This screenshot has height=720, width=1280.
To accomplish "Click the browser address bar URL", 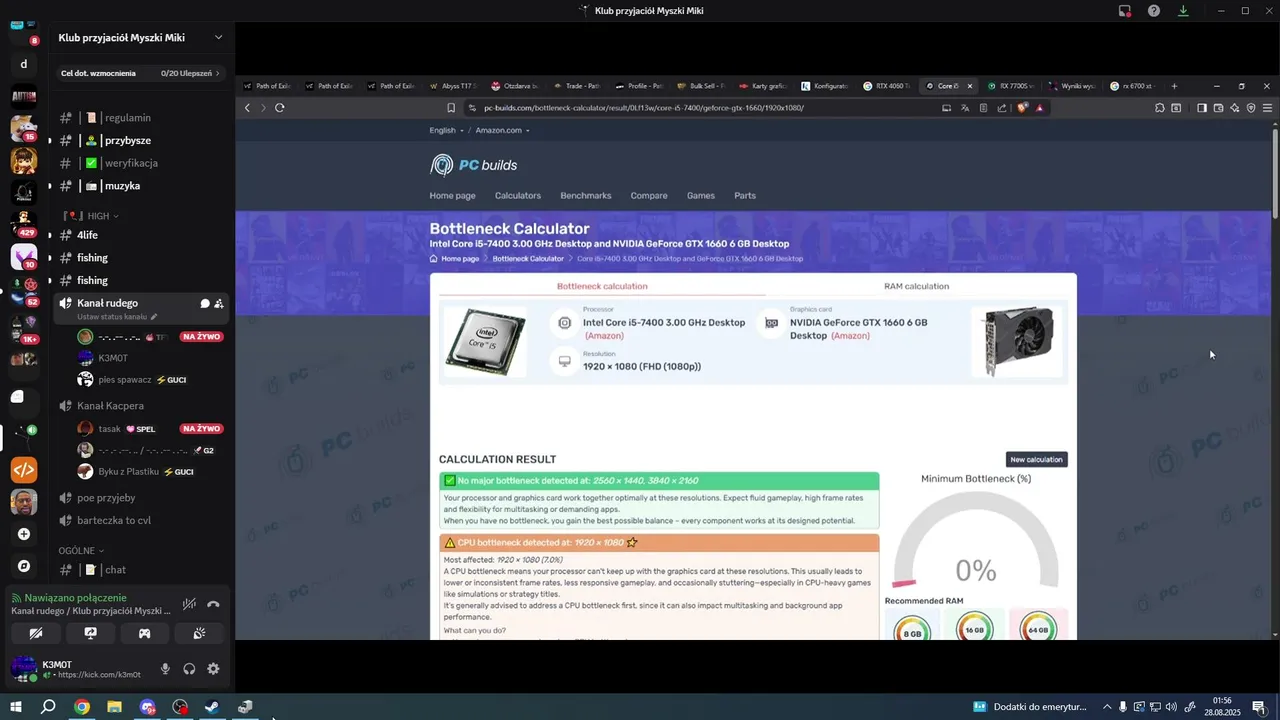I will click(x=644, y=108).
